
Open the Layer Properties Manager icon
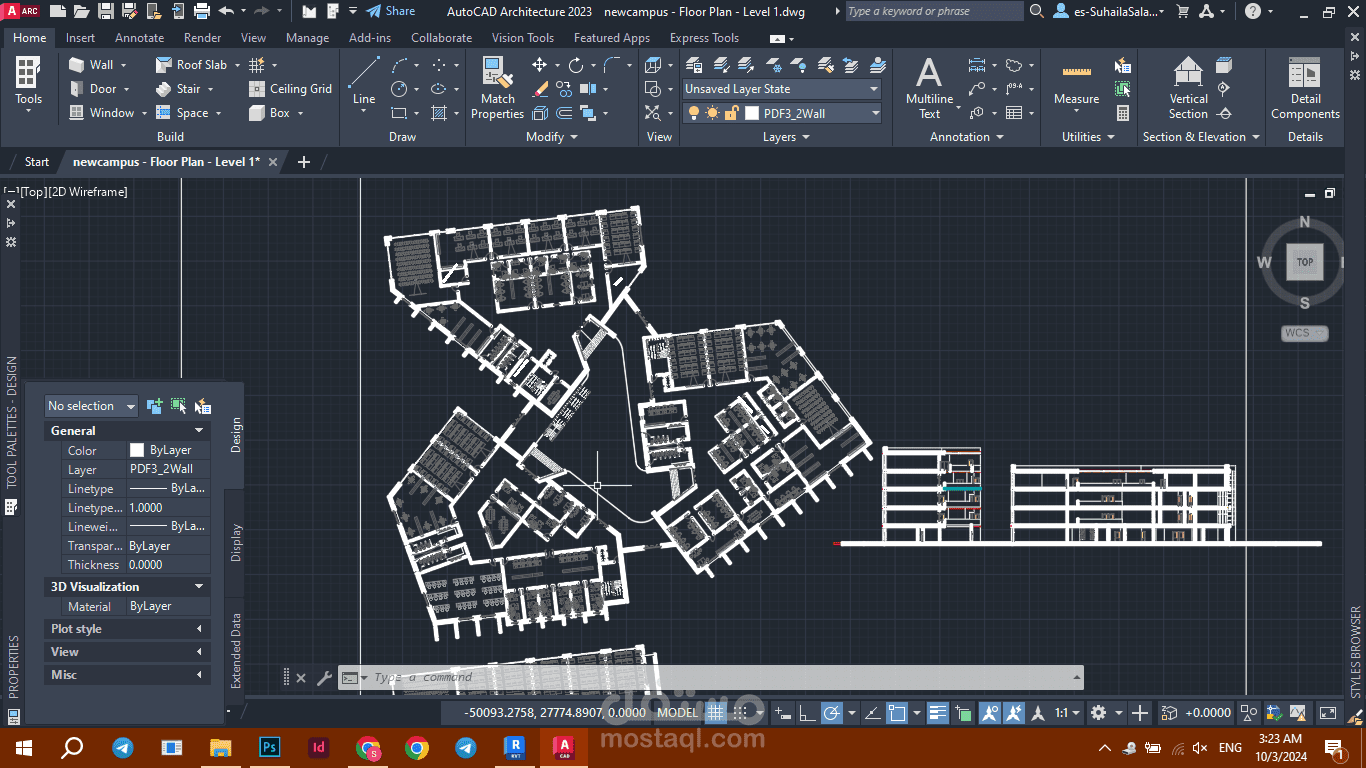pos(695,65)
